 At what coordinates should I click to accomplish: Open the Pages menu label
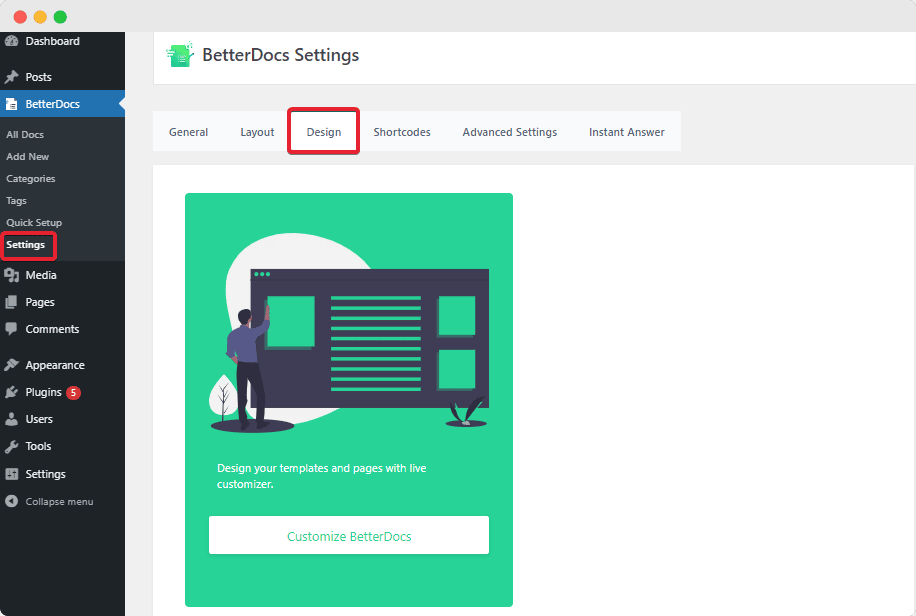[x=40, y=302]
